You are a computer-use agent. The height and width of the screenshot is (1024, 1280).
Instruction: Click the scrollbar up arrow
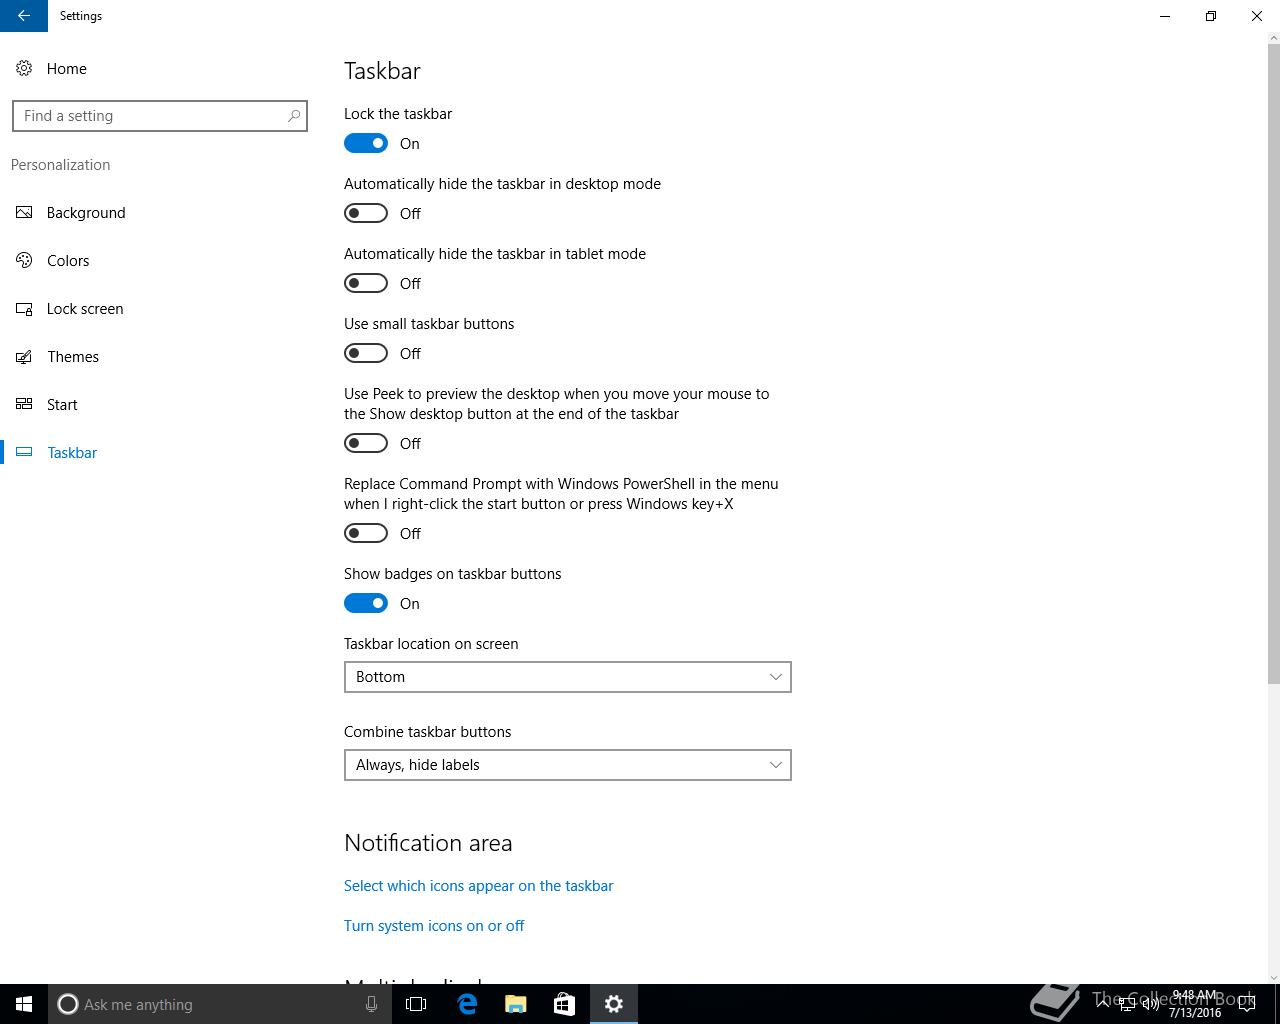(1273, 39)
